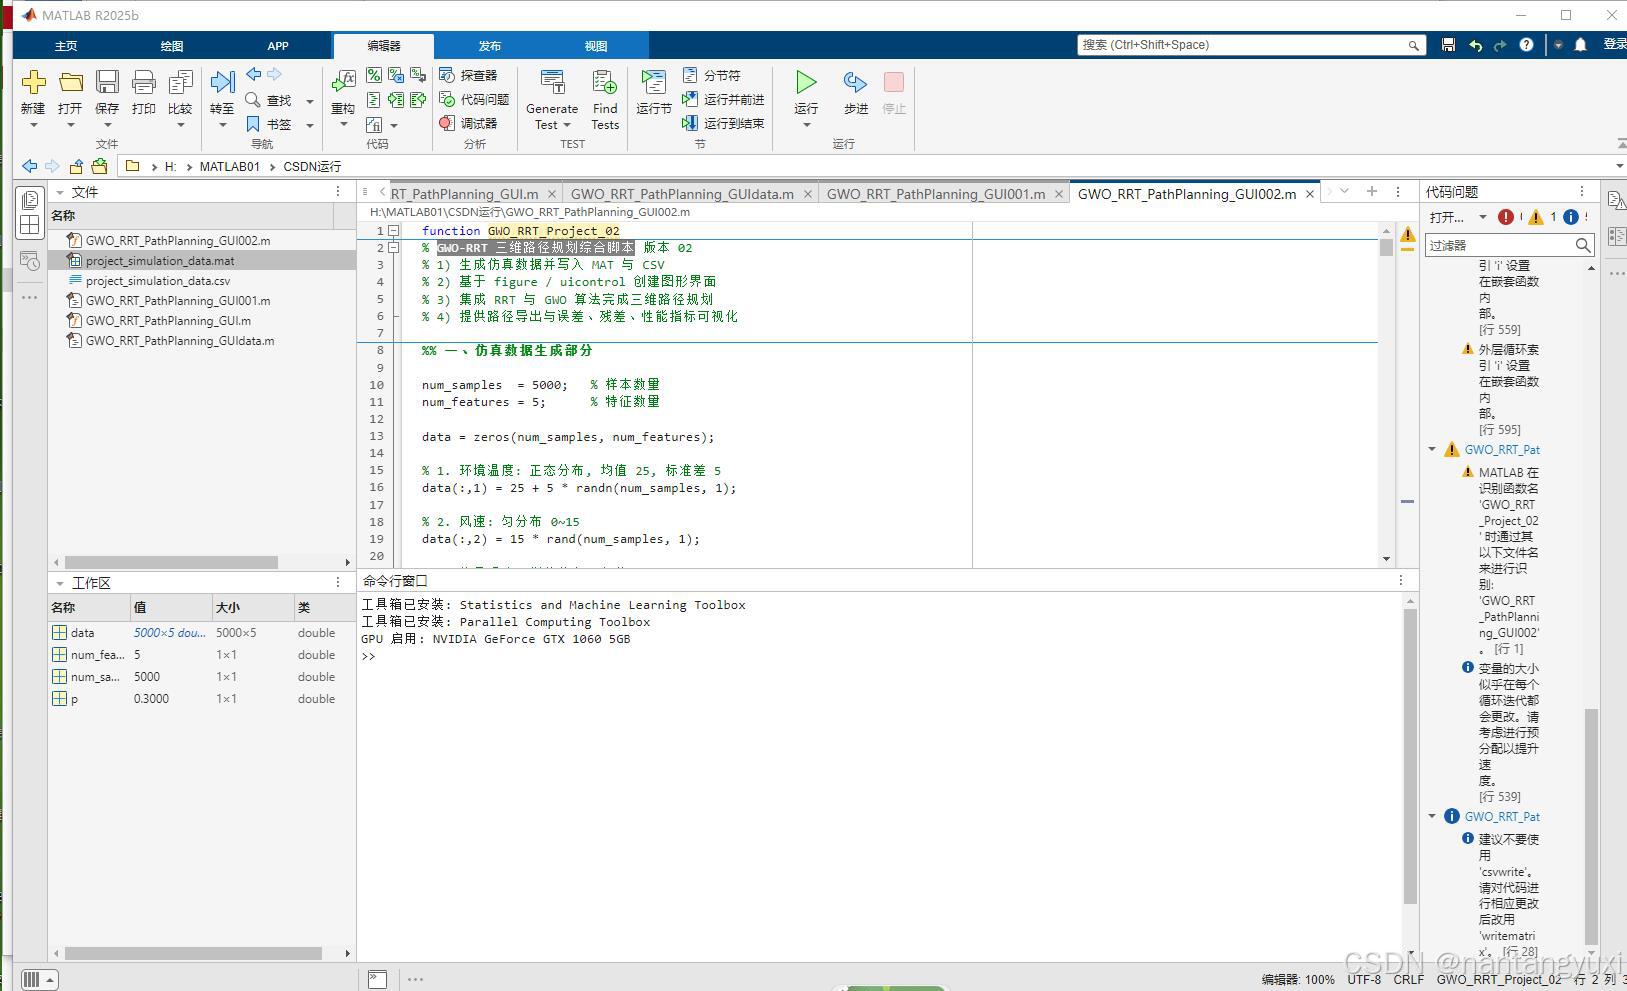Open the 打开... scope dropdown in 代码问题
Screen dimensions: 1627x991
point(1459,217)
